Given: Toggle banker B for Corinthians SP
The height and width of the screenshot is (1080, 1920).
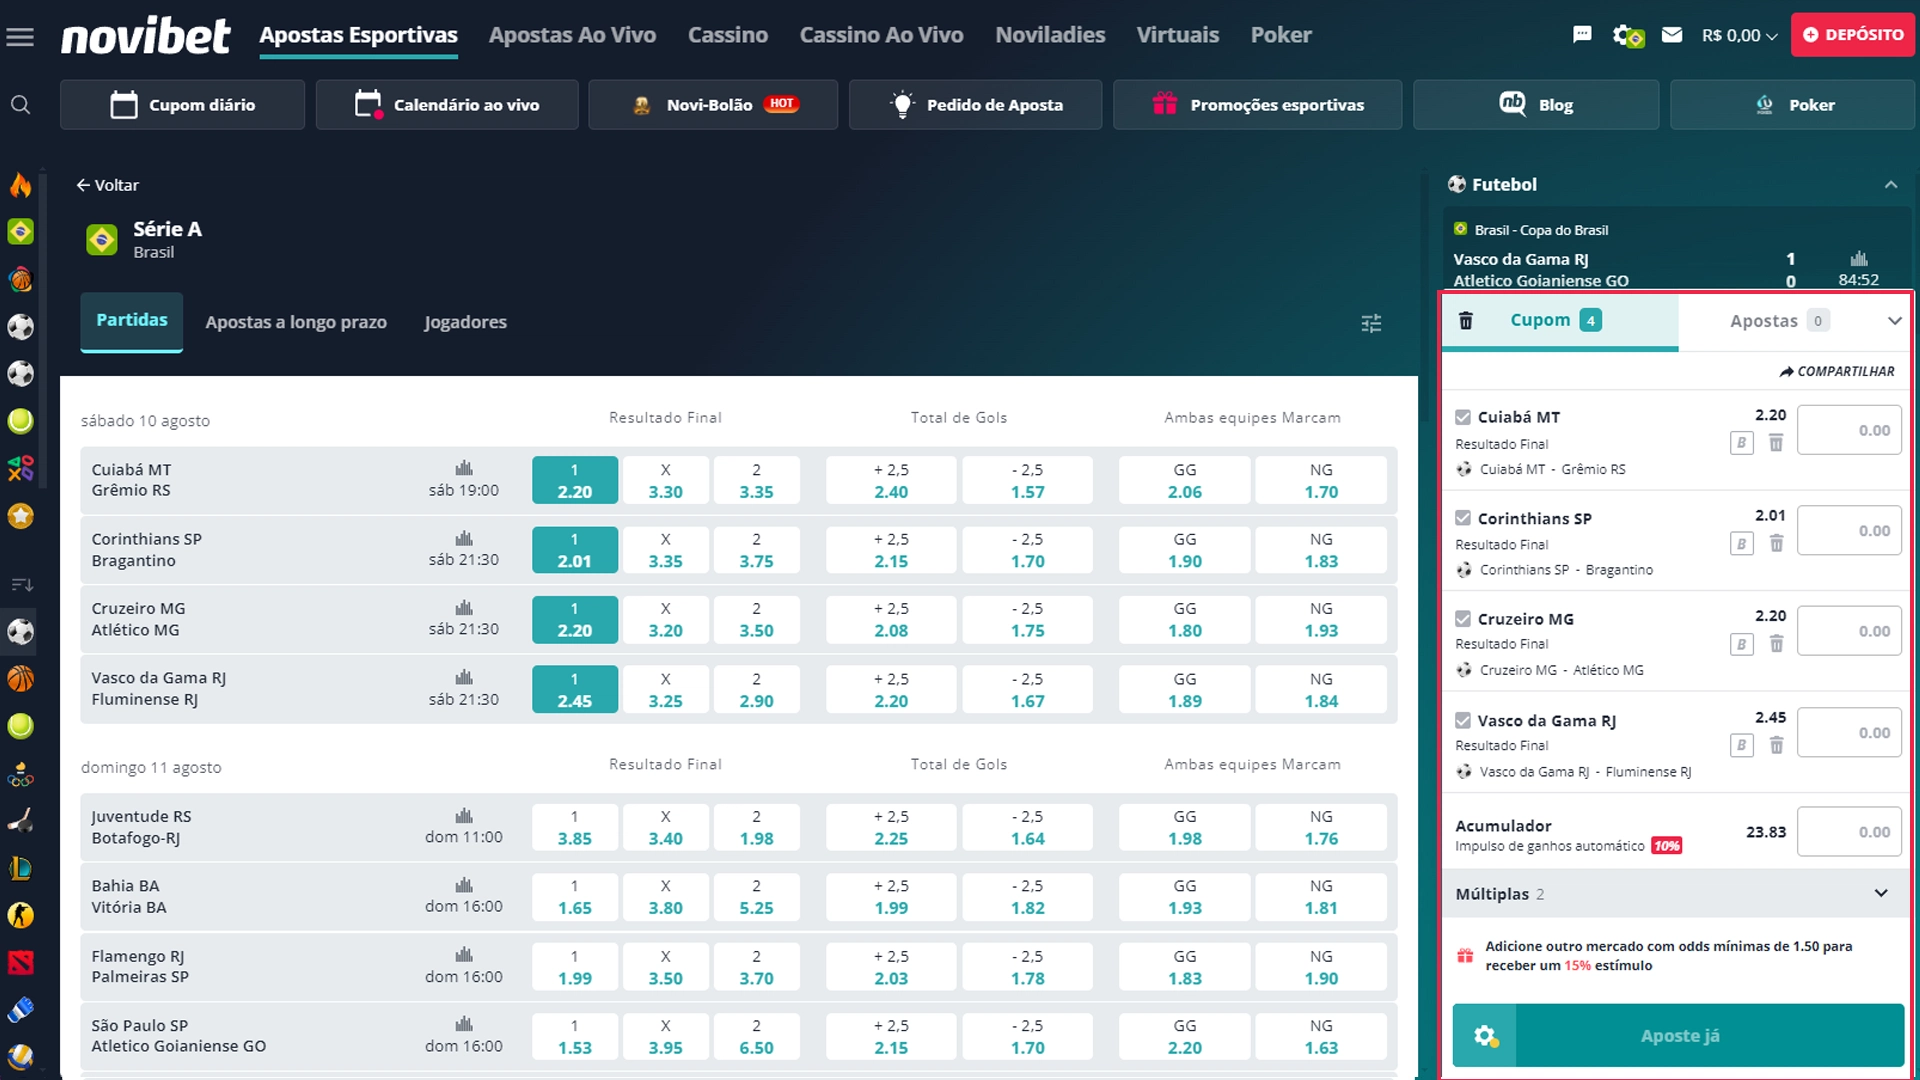Looking at the screenshot, I should coord(1741,544).
